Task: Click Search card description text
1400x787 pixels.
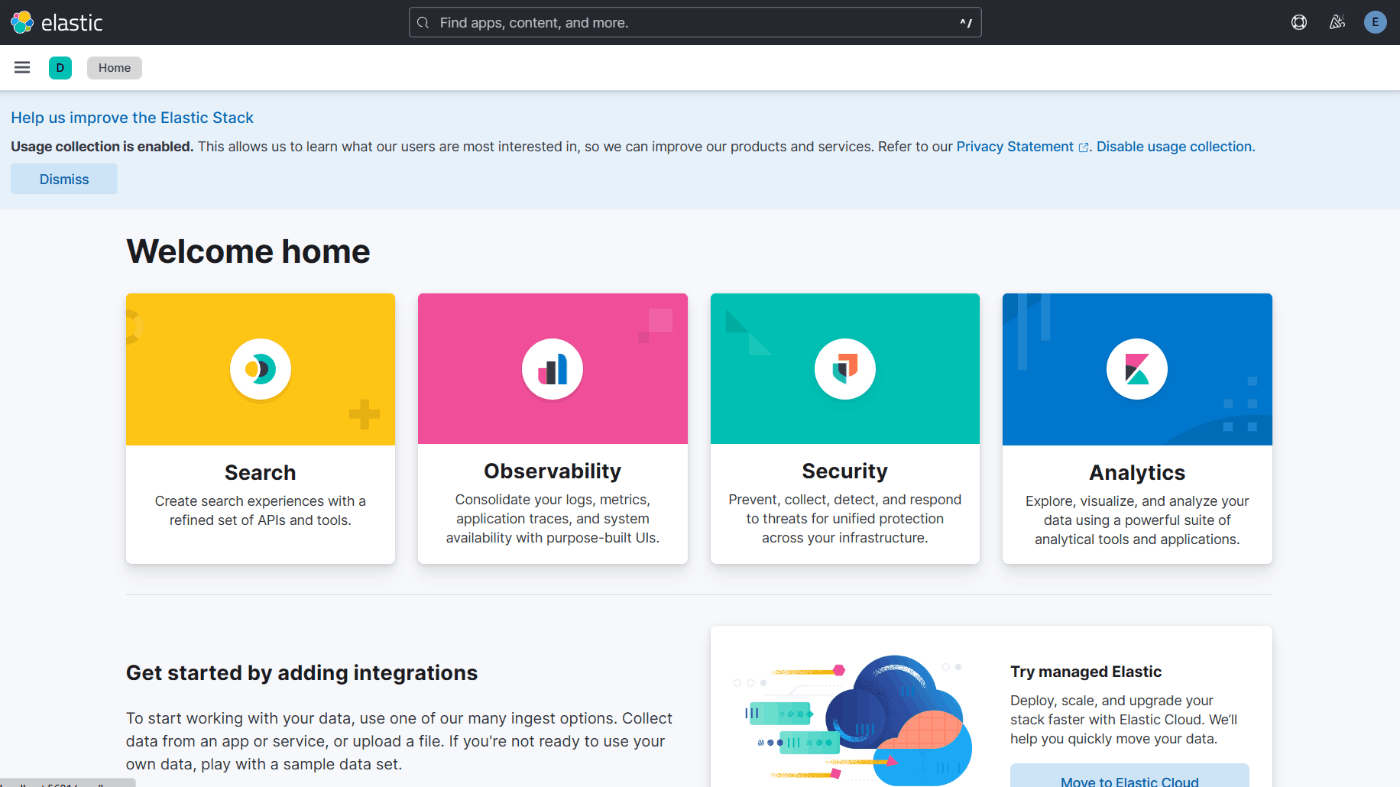Action: point(260,510)
